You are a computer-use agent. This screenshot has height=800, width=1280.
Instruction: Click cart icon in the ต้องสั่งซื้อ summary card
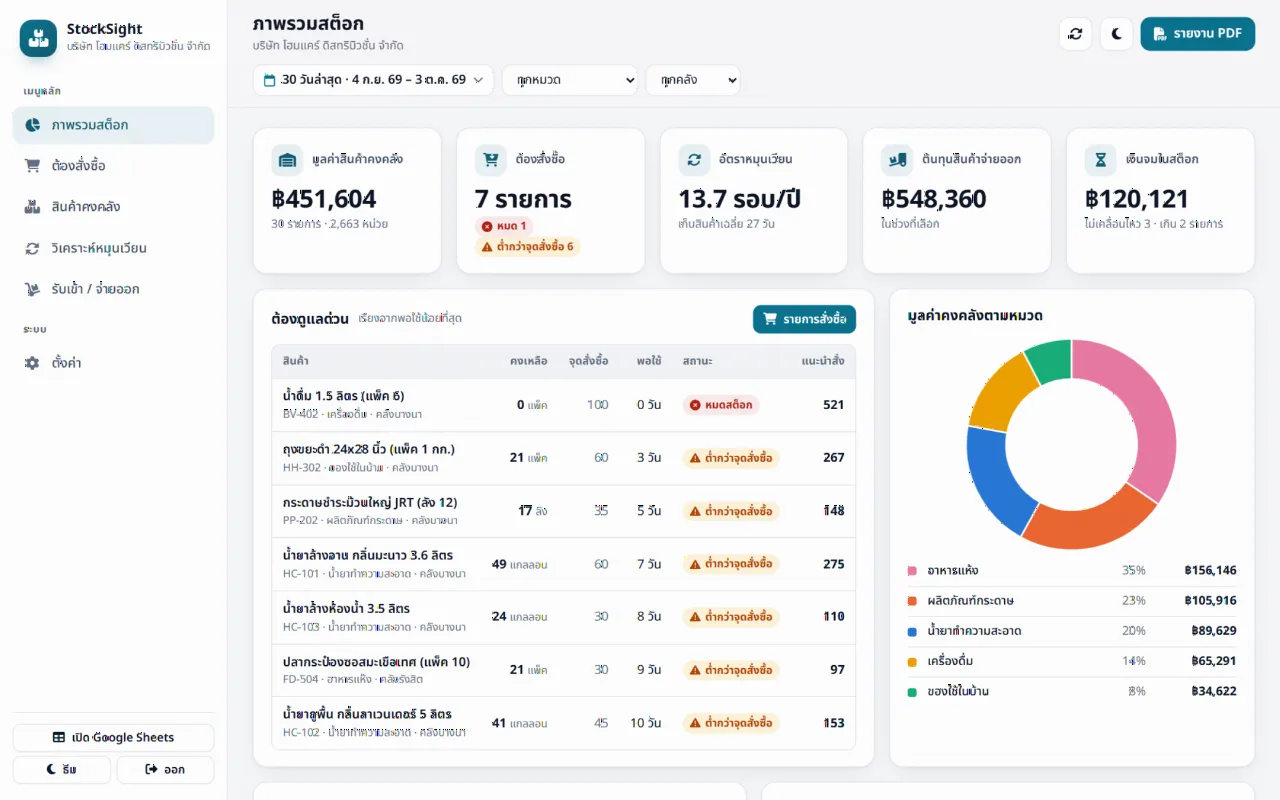click(491, 160)
